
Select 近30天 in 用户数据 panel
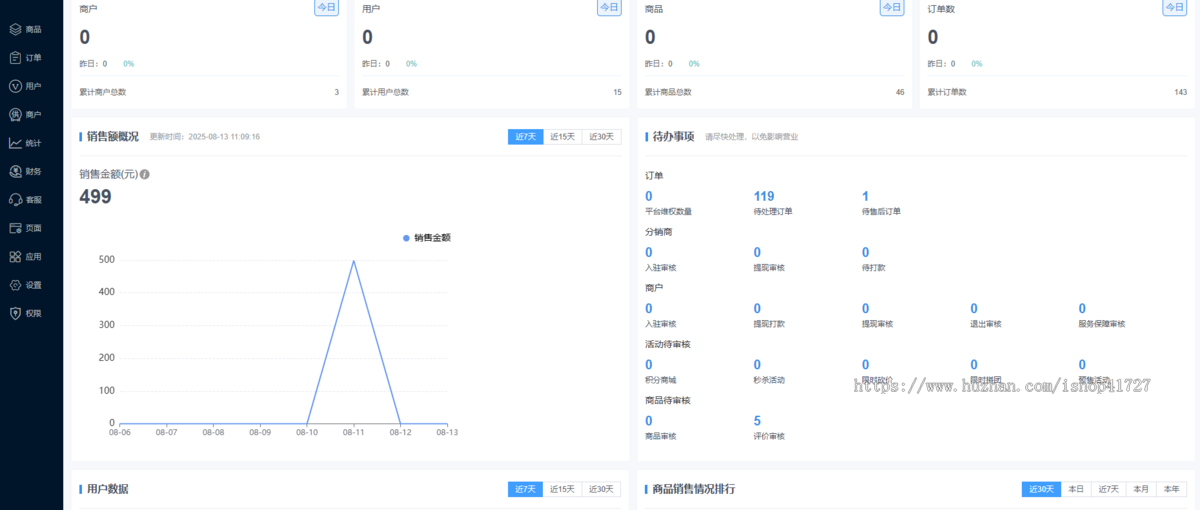(602, 489)
